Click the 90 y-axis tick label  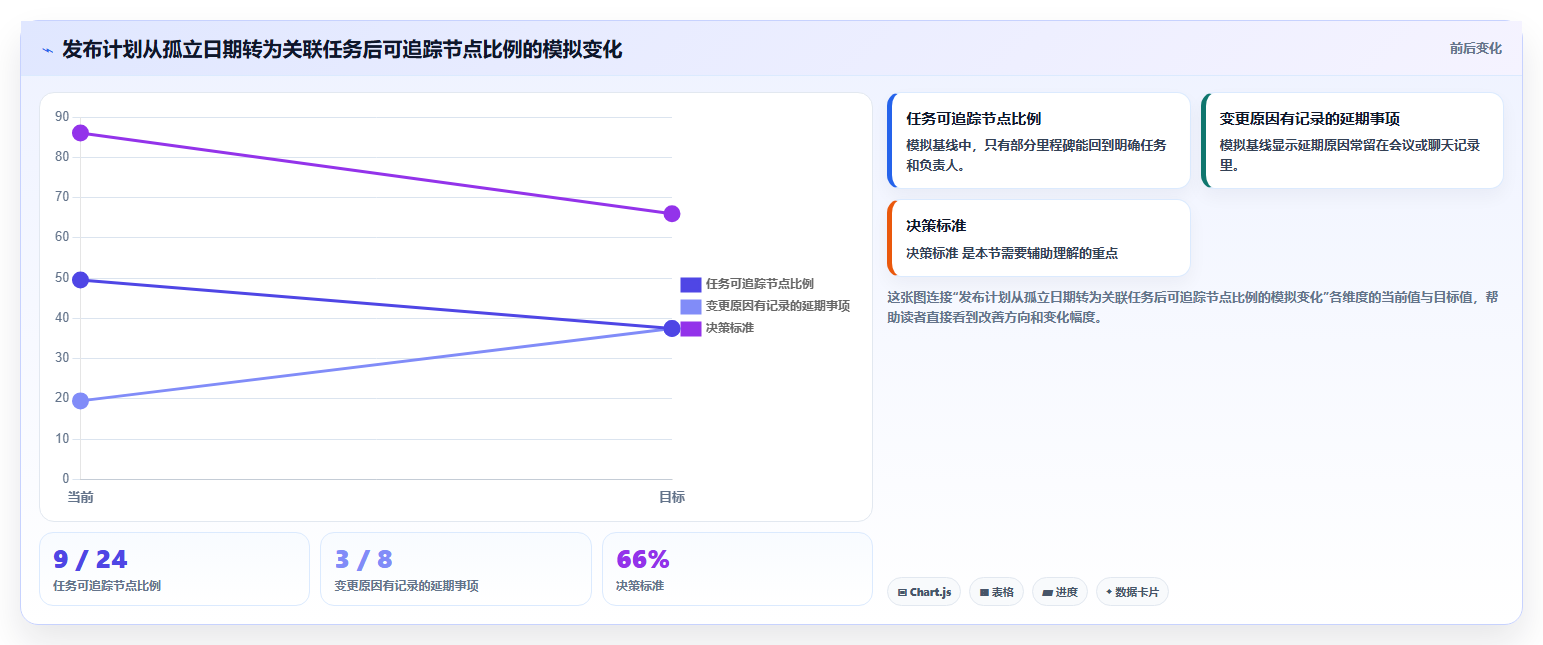62,117
